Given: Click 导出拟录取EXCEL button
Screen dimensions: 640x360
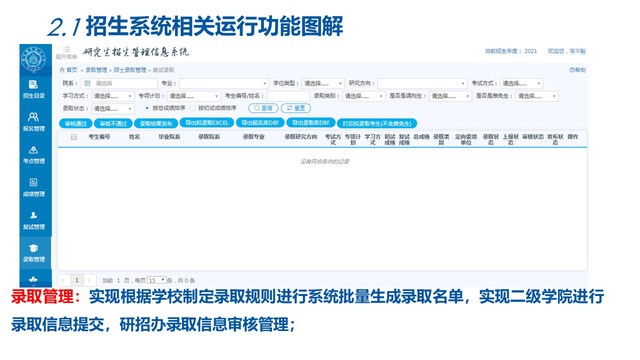Looking at the screenshot, I should [207, 122].
